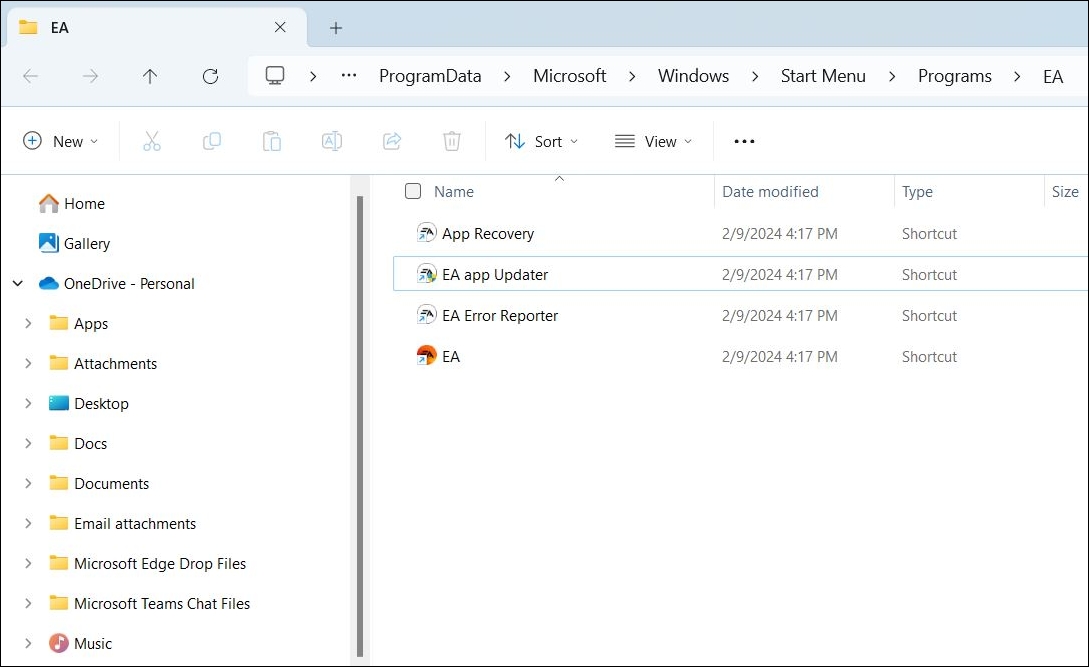Open the See more toolbar menu
Screen dimensions: 1089x667
(743, 141)
